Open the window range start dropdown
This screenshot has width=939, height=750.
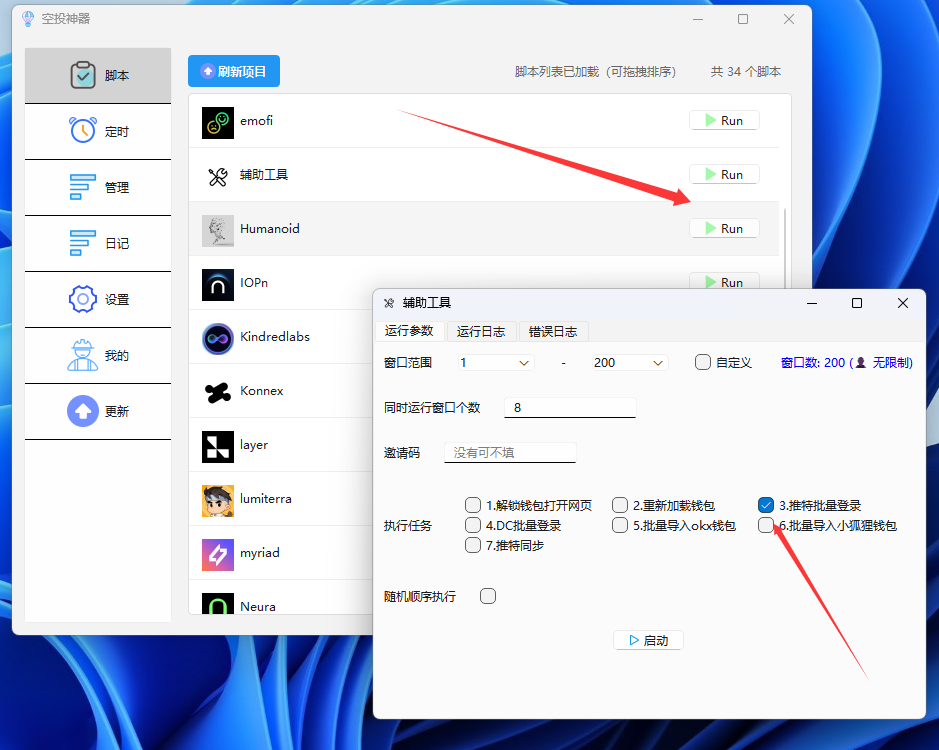point(495,362)
